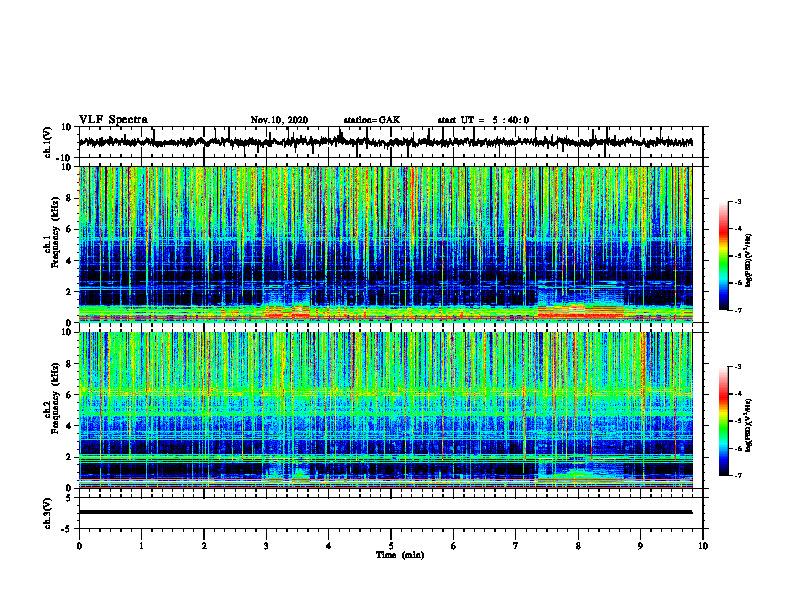792x612 pixels.
Task: Click the "-3" label on ch.1 color scale
Action: pos(737,202)
